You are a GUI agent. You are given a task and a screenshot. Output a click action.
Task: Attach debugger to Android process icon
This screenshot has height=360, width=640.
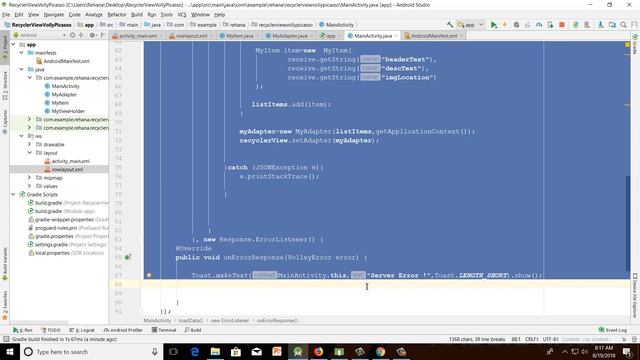point(550,24)
